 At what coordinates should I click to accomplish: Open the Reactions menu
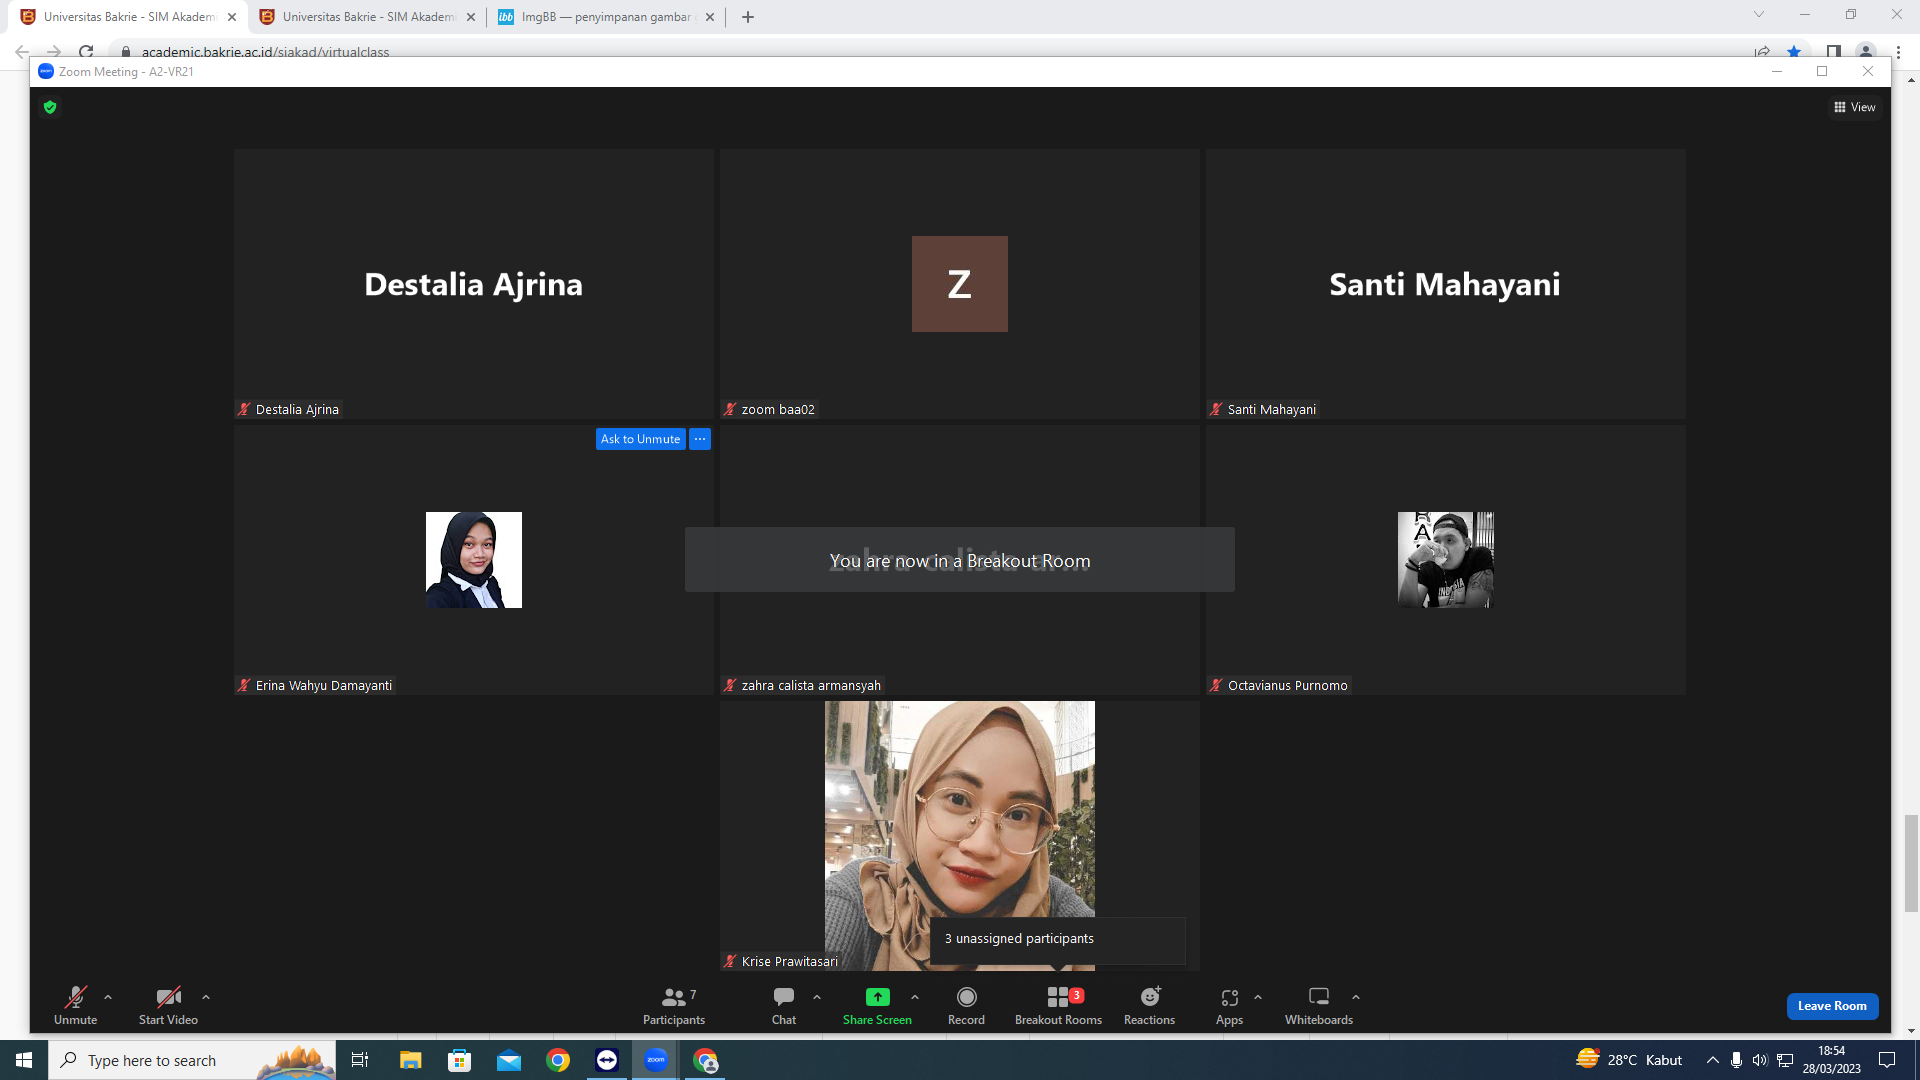coord(1149,1005)
